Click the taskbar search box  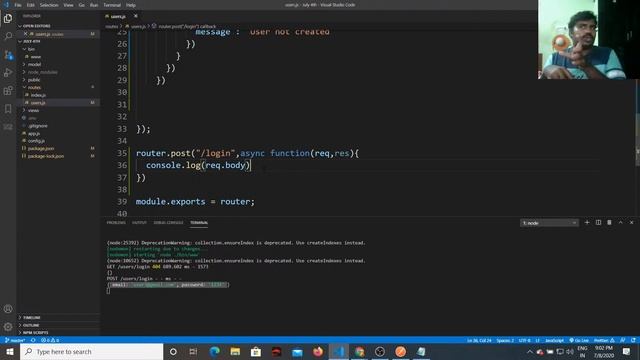[91, 351]
